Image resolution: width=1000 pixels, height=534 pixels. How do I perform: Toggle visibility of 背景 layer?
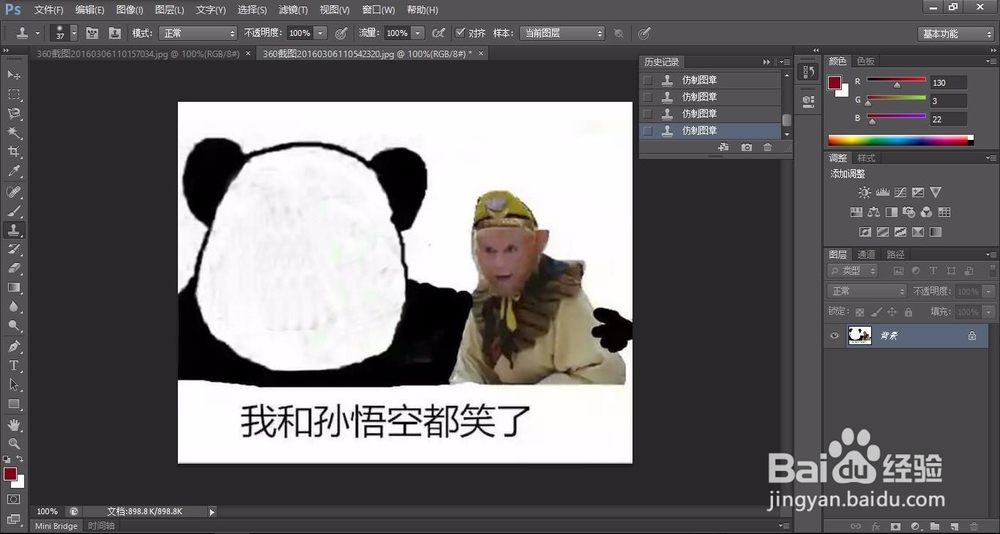click(834, 336)
